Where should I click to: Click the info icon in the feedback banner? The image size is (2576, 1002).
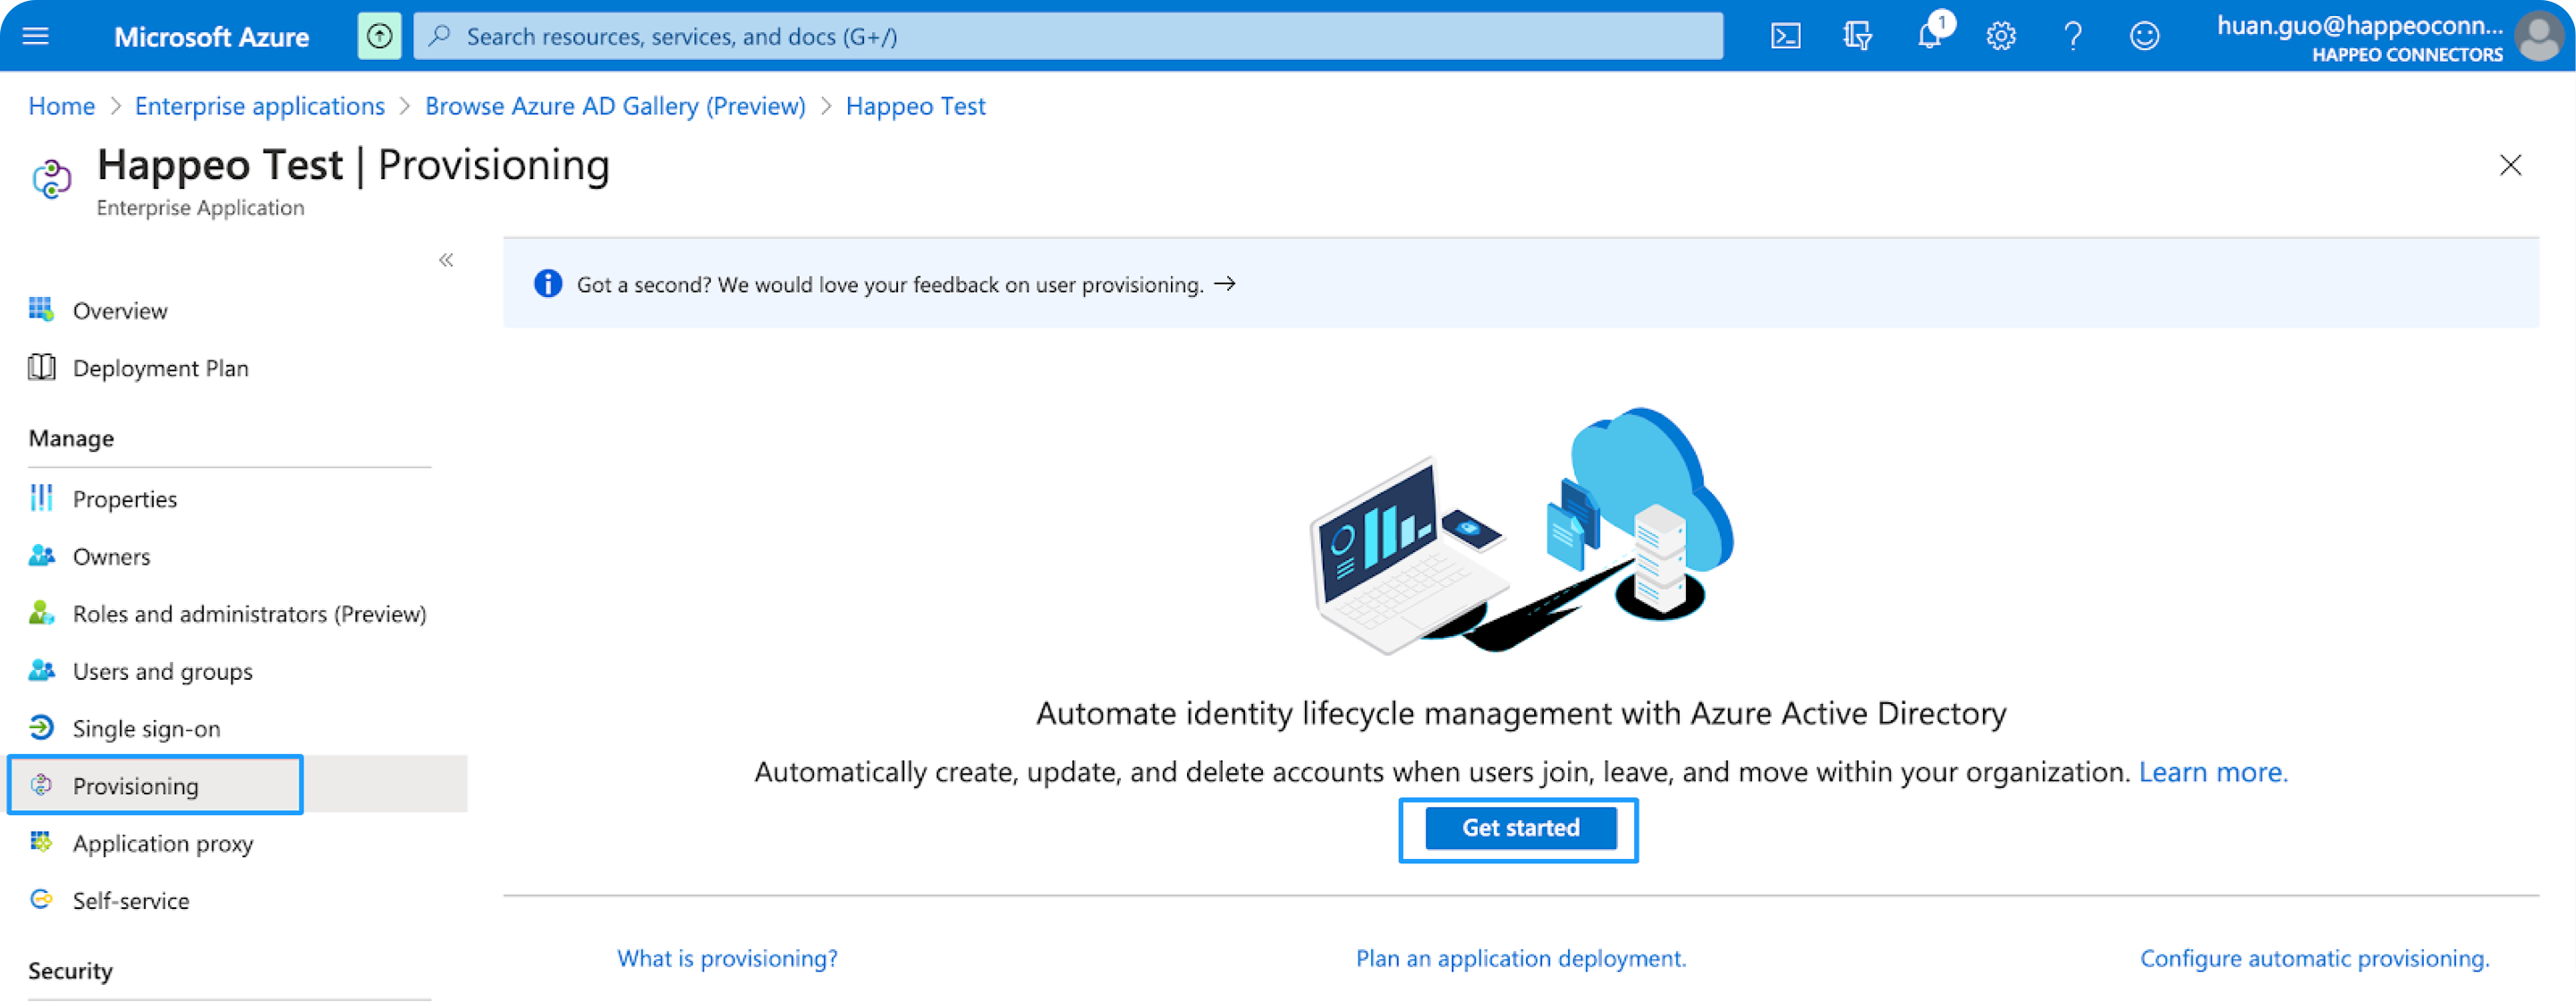tap(548, 284)
